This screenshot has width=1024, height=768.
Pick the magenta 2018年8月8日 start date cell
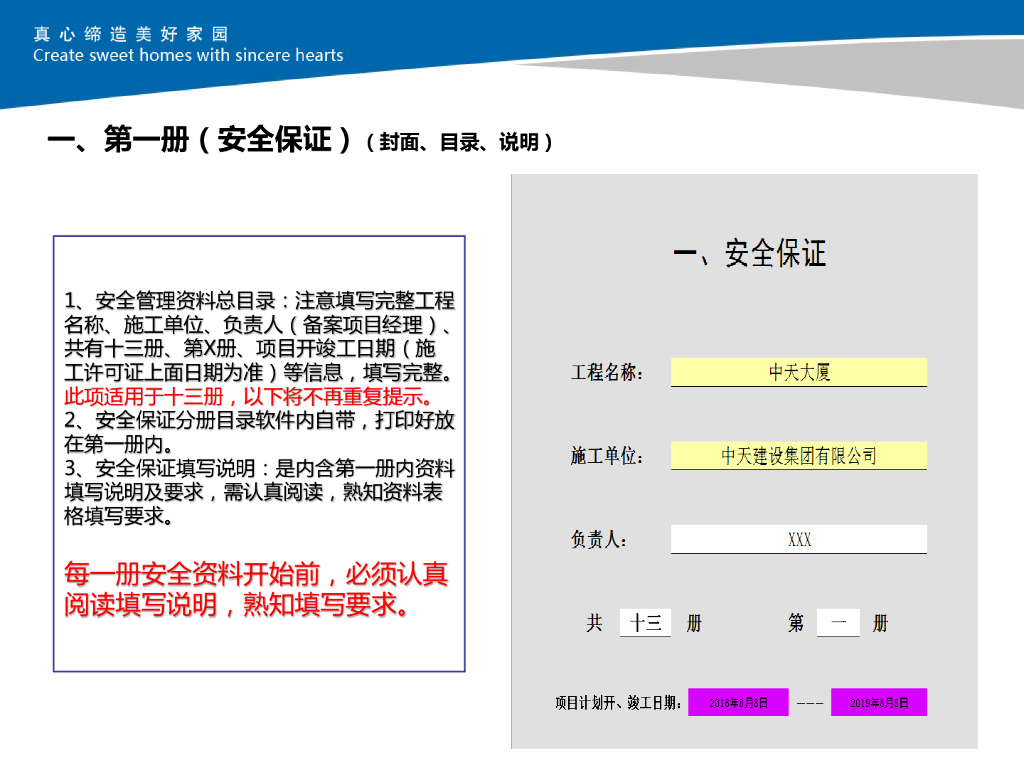(738, 703)
